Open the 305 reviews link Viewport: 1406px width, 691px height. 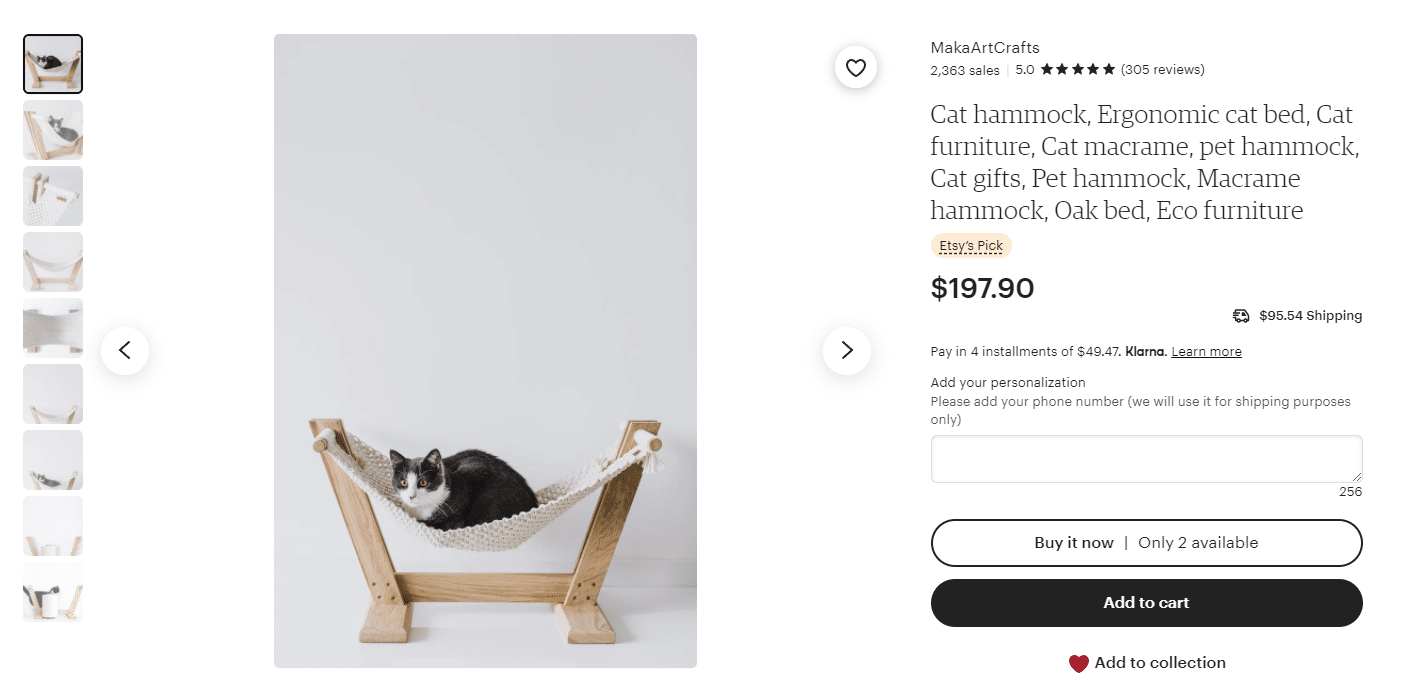pyautogui.click(x=1162, y=70)
